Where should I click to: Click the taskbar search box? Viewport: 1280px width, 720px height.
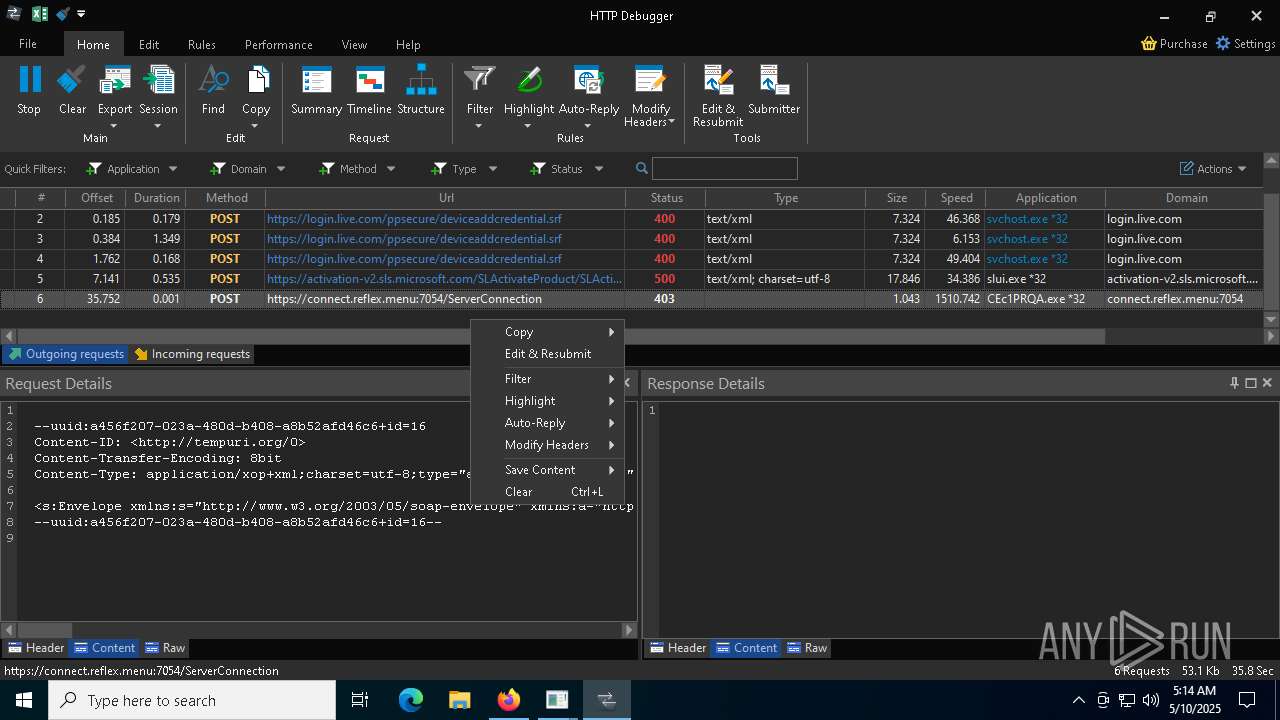point(192,700)
